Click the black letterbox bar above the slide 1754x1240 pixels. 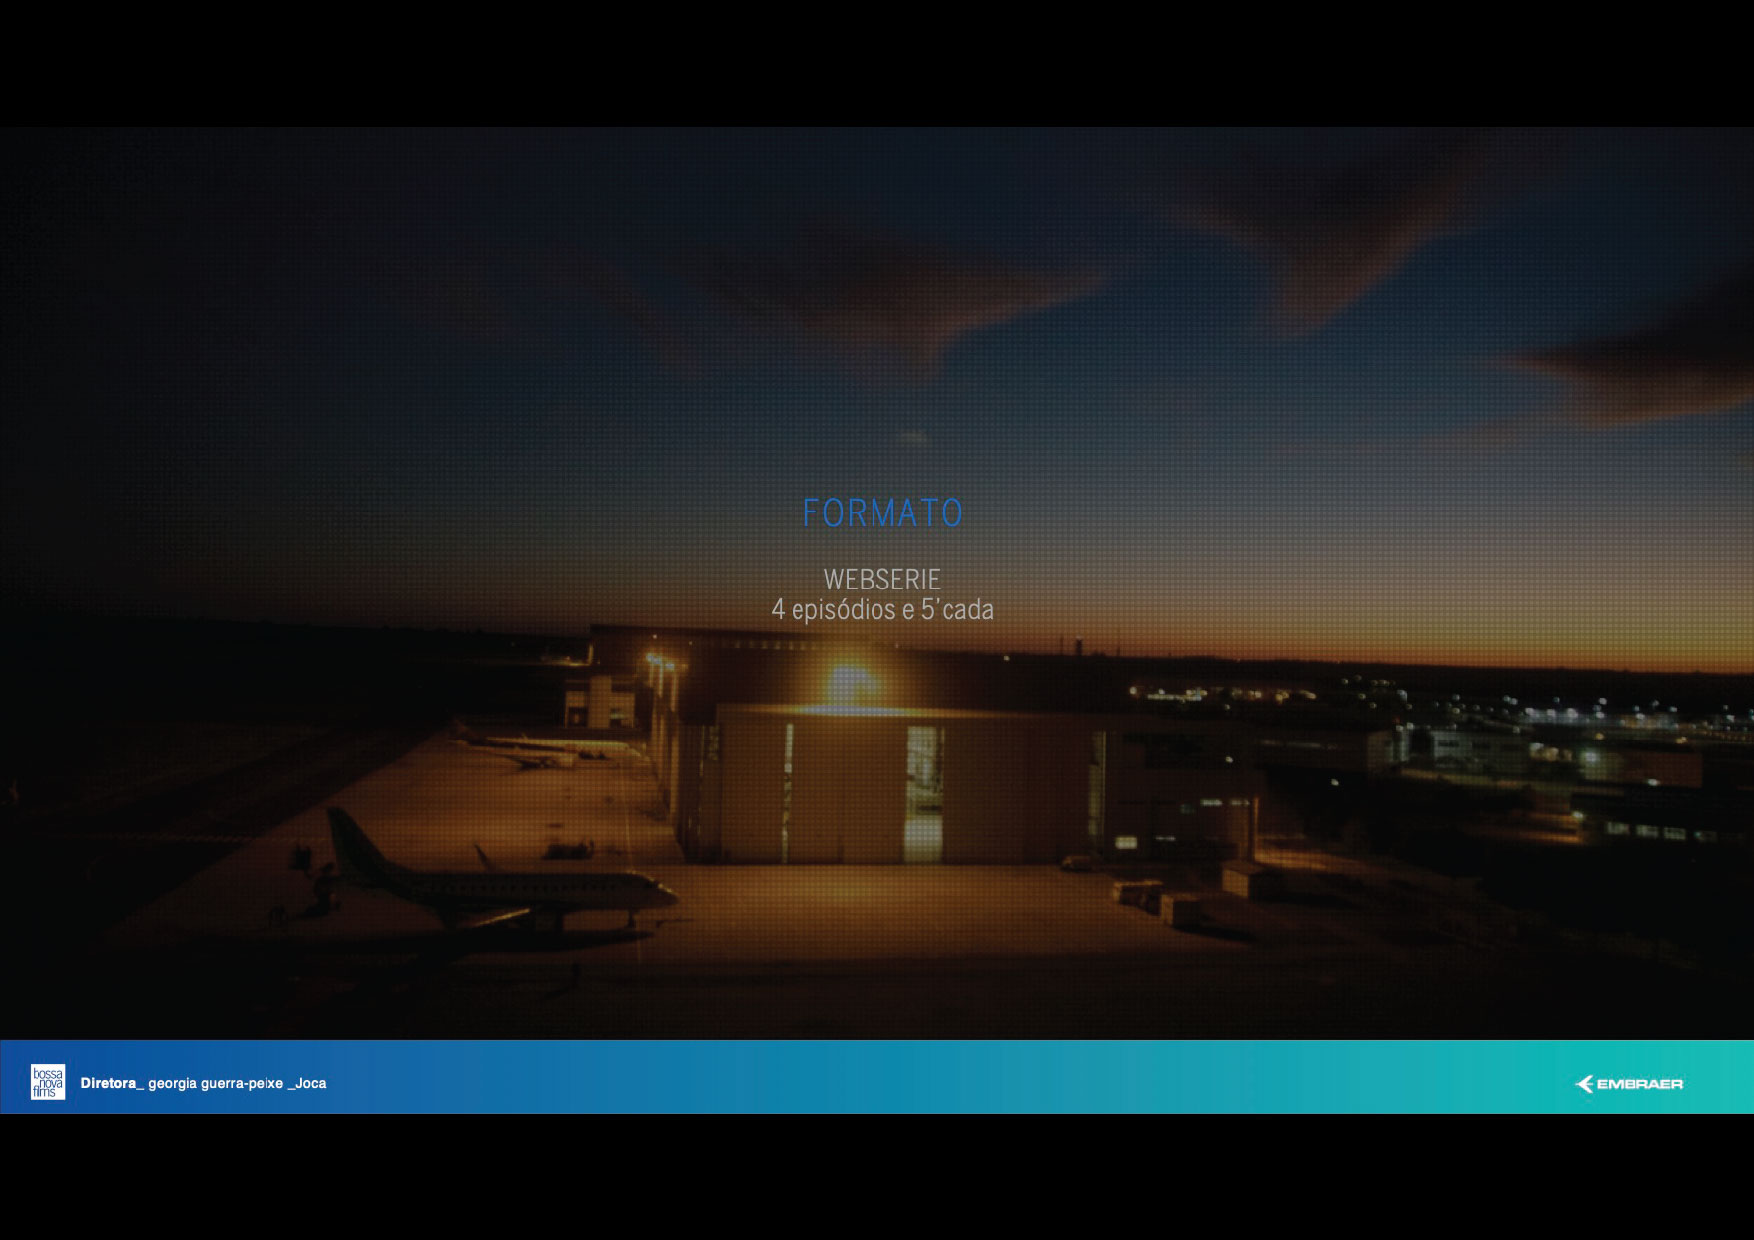tap(877, 62)
